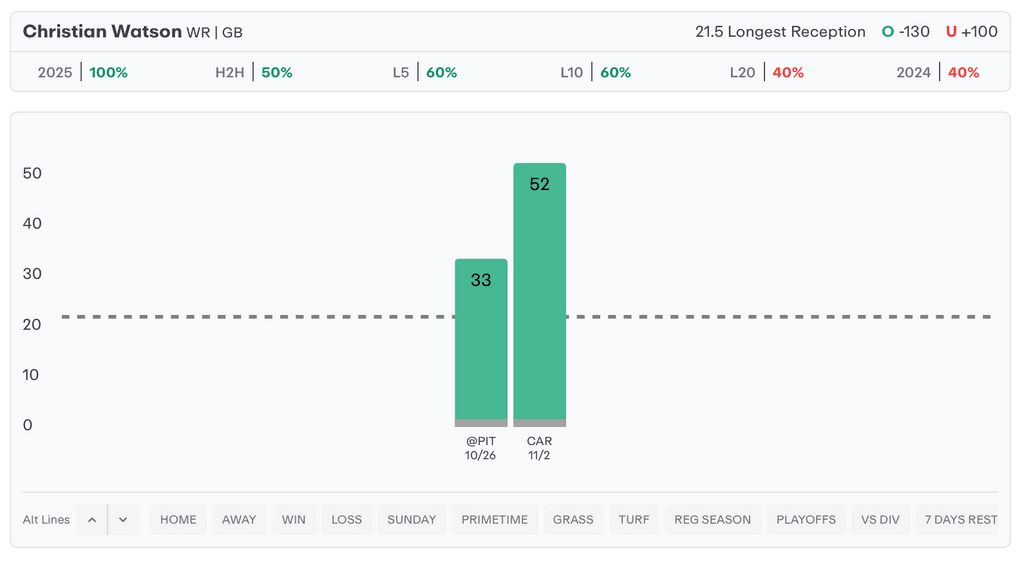Toggle the HOME filter
This screenshot has width=1024, height=563.
click(178, 520)
